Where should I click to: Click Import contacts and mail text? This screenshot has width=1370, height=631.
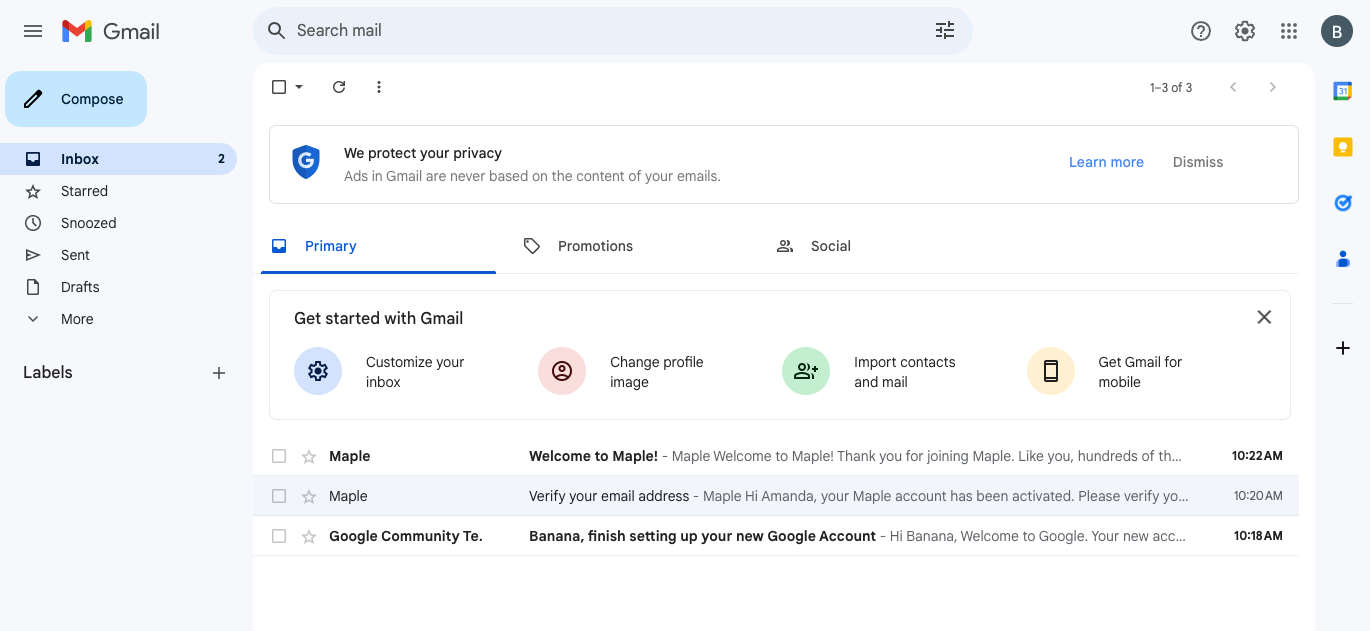pyautogui.click(x=905, y=372)
